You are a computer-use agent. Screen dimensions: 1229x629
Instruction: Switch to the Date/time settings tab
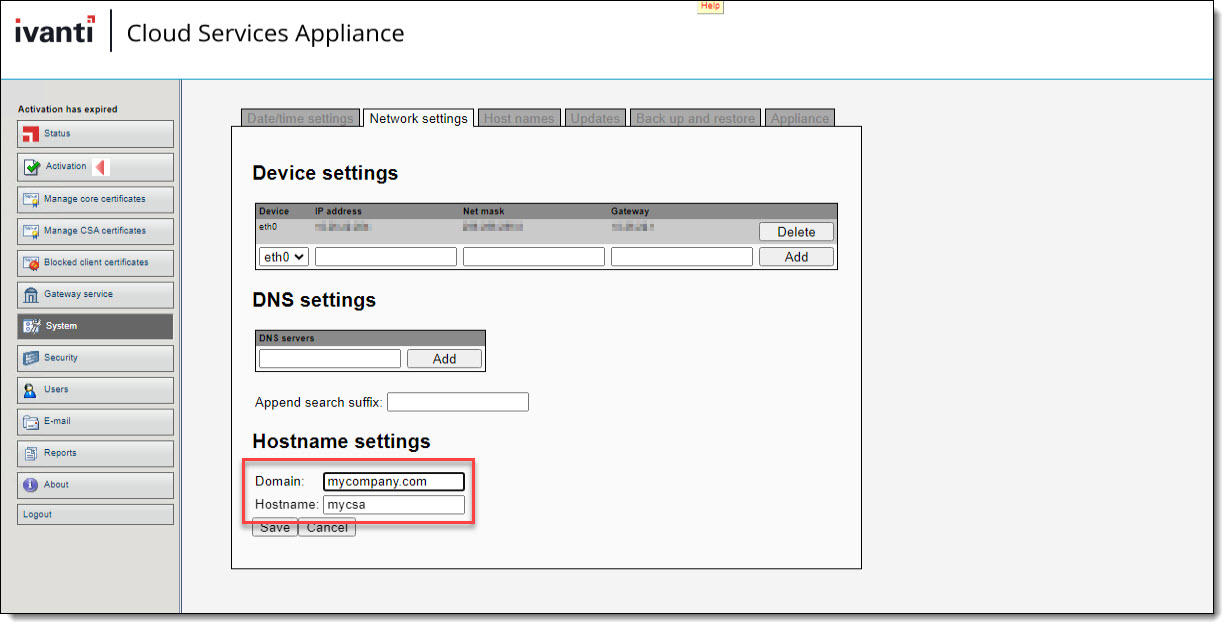[x=300, y=118]
